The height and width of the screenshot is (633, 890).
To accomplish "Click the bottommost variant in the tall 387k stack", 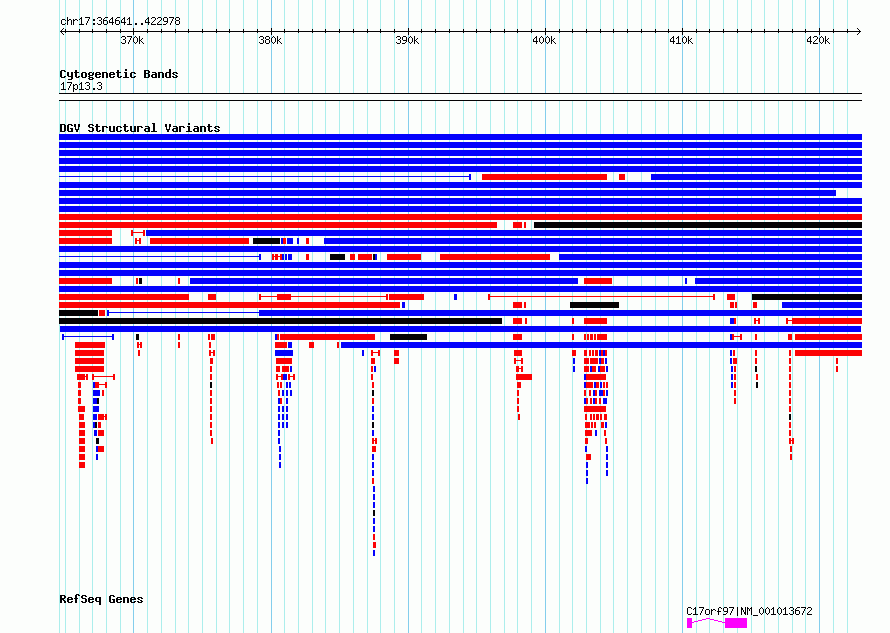I will pyautogui.click(x=374, y=553).
